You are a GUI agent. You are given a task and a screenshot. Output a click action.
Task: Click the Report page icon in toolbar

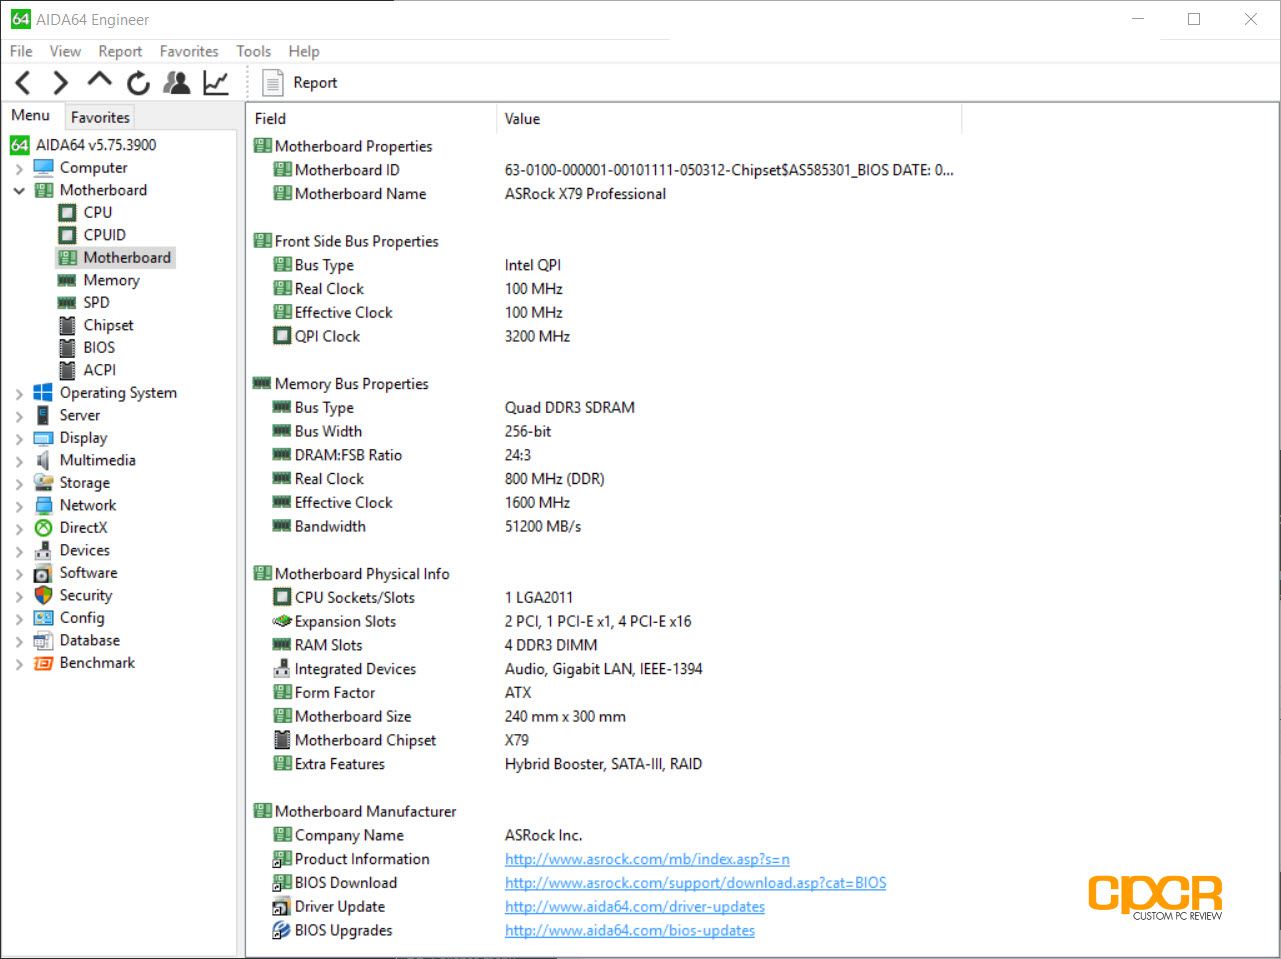pyautogui.click(x=273, y=83)
